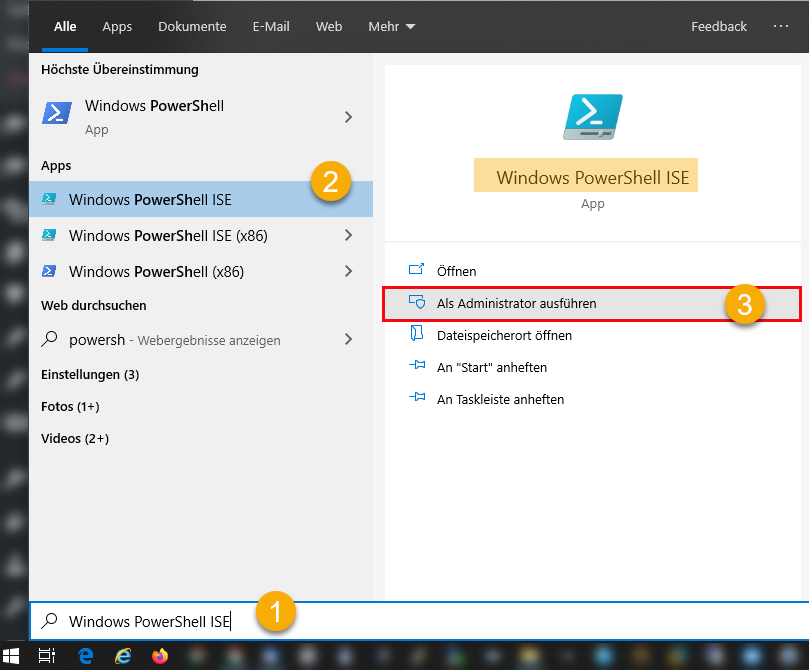Screen dimensions: 809x670
Task: Expand Windows PowerShell (x86) chevron
Action: (349, 271)
